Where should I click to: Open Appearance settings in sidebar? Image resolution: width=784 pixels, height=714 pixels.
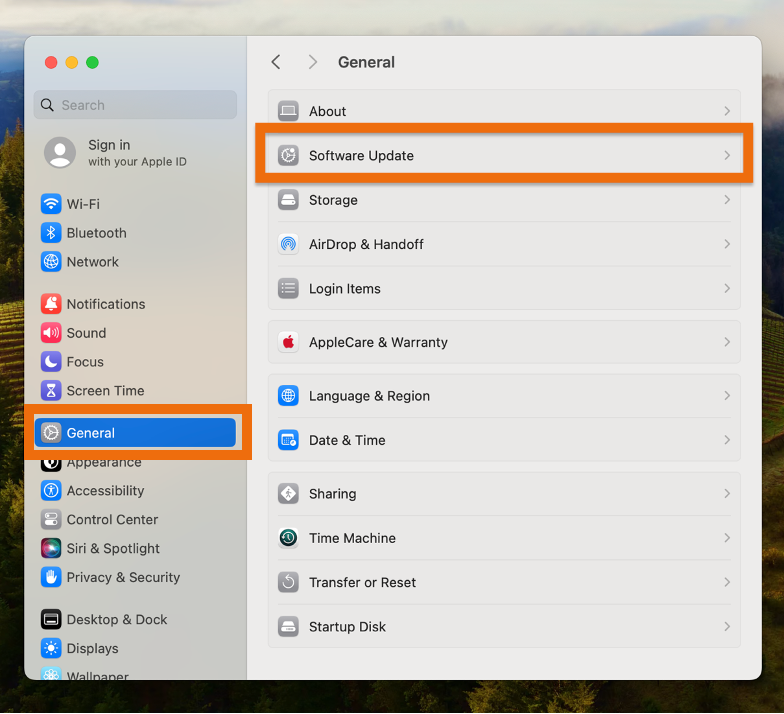click(x=104, y=463)
